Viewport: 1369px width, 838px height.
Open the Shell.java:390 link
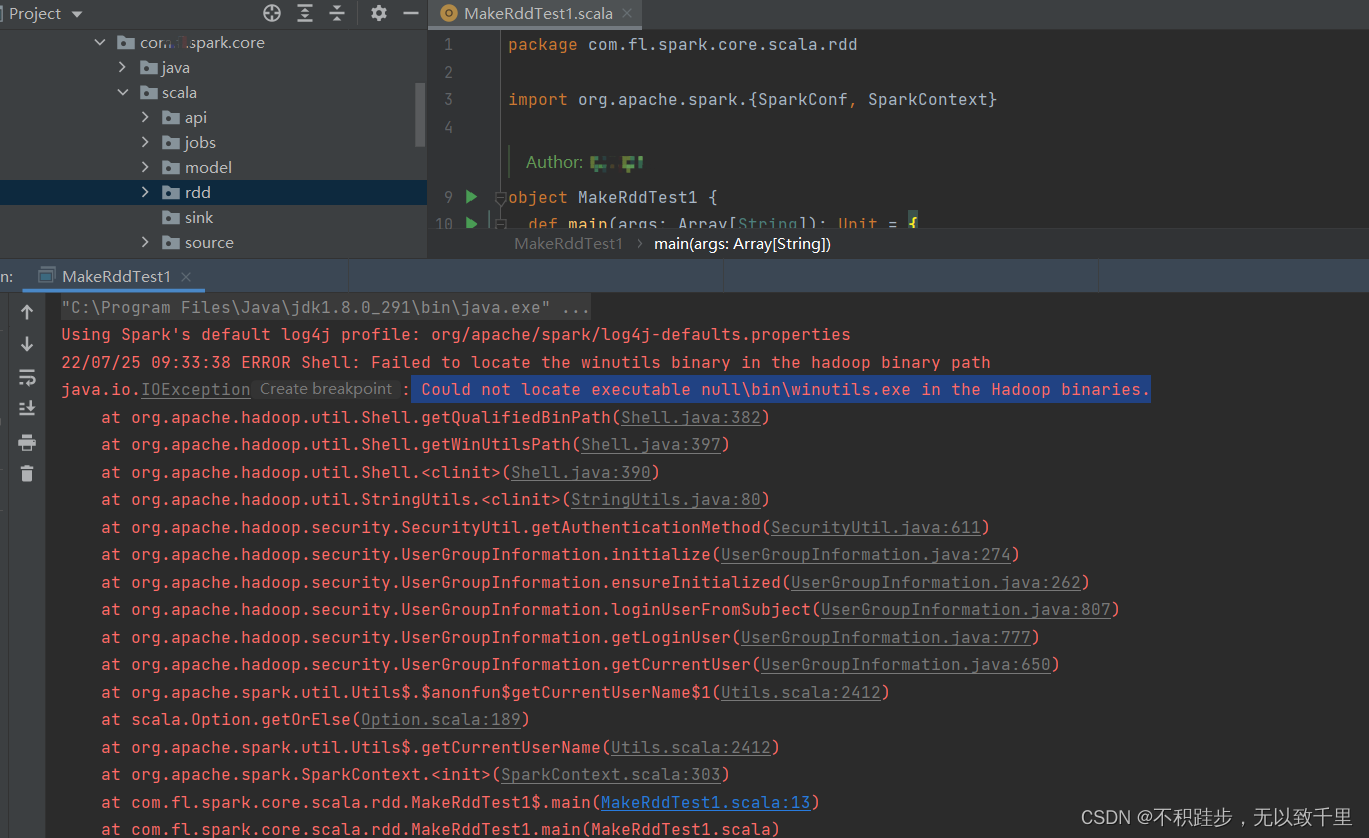[x=581, y=472]
